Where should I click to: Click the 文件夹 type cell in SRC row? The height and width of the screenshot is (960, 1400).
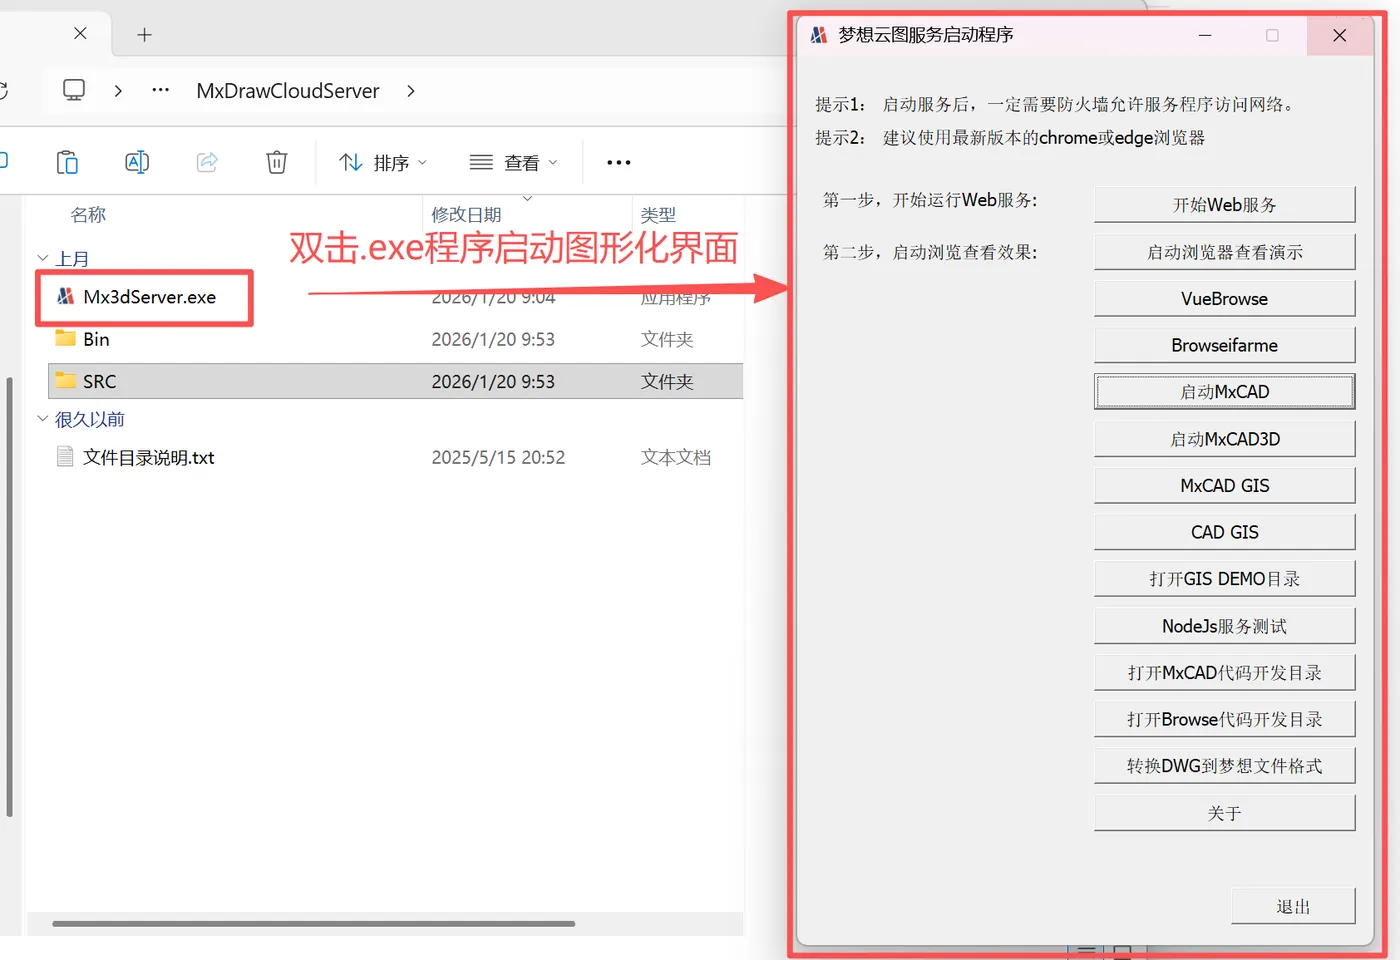tap(667, 381)
